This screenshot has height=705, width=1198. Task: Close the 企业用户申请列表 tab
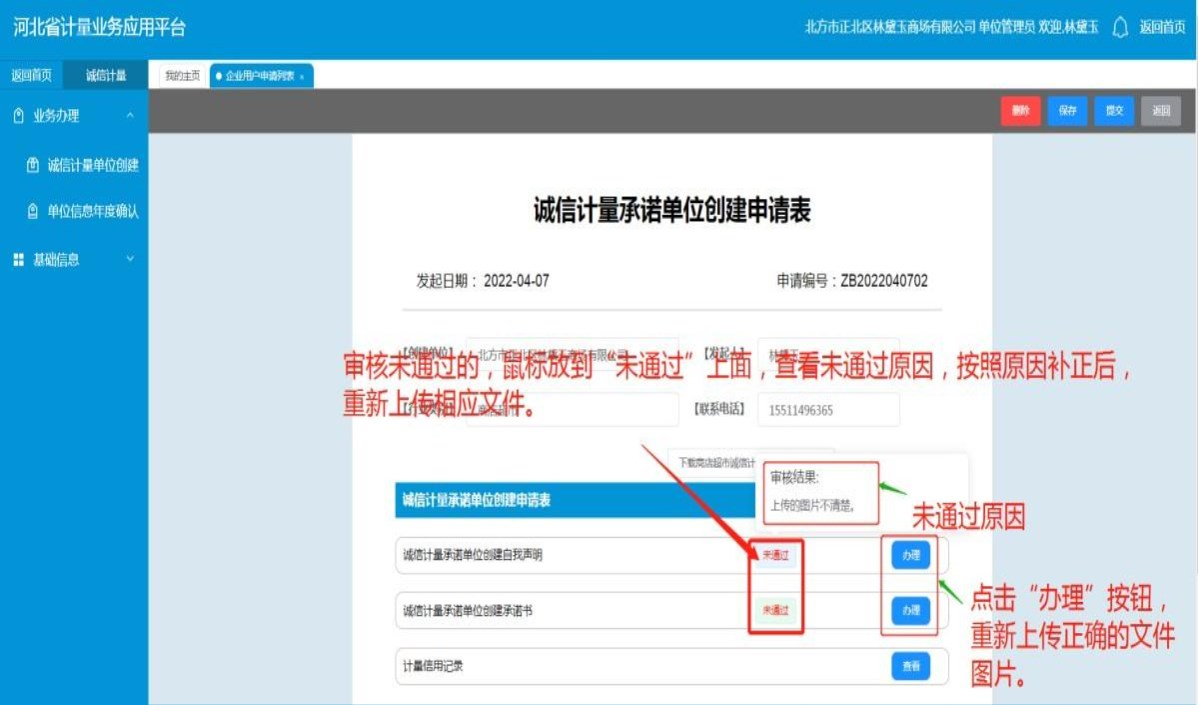coord(302,77)
